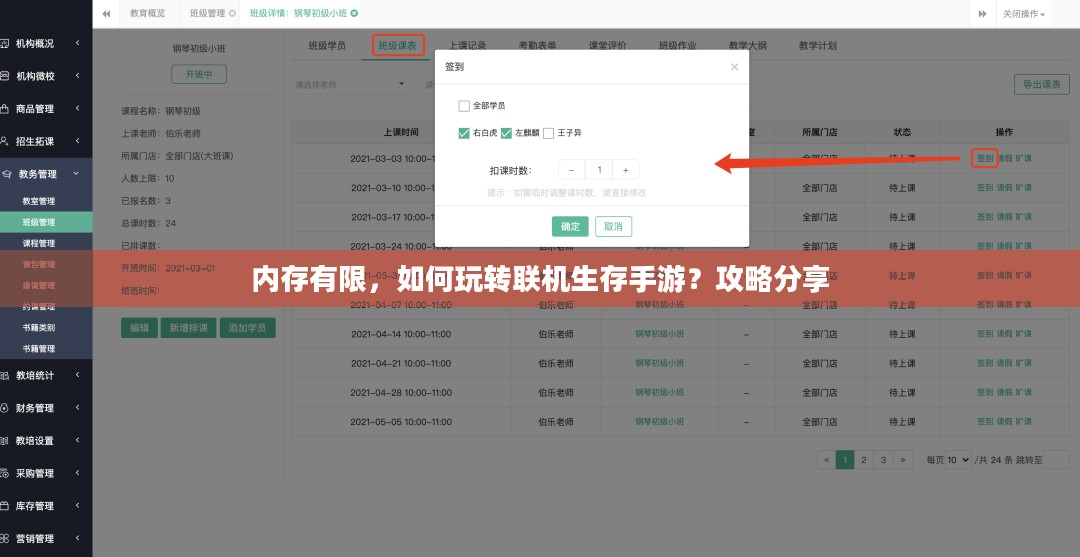
Task: Cancel the dialog with 取消
Action: tap(613, 227)
